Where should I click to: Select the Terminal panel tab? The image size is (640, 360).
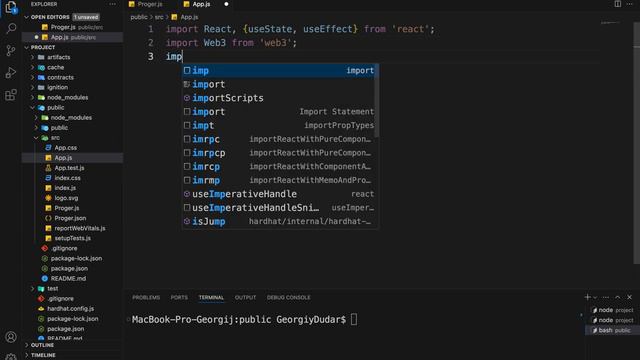(211, 298)
